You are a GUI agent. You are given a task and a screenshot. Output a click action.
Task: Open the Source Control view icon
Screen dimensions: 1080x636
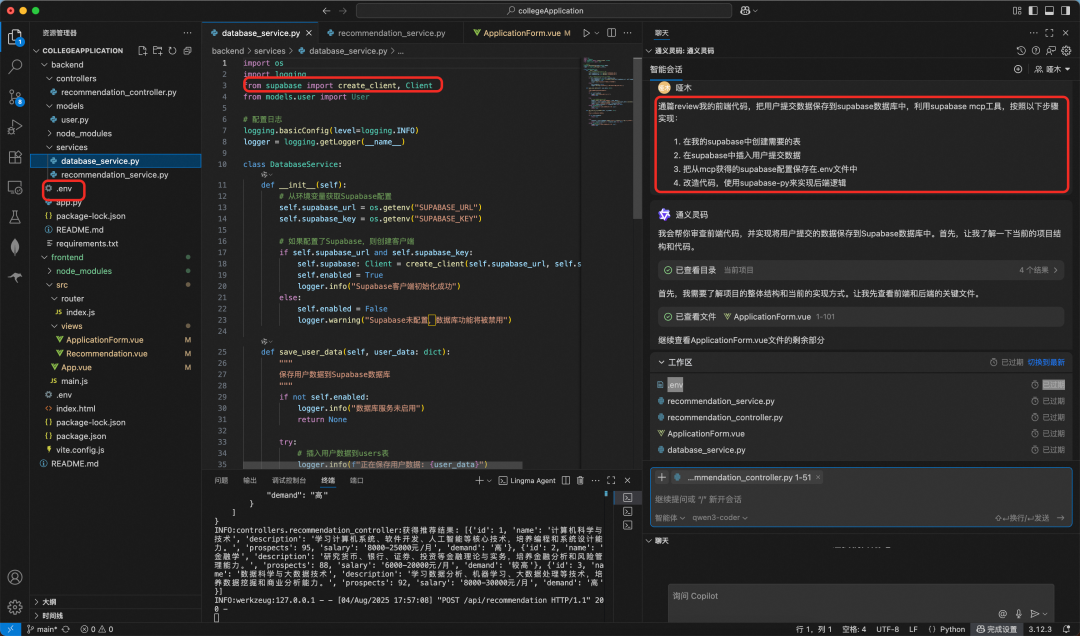(x=14, y=97)
